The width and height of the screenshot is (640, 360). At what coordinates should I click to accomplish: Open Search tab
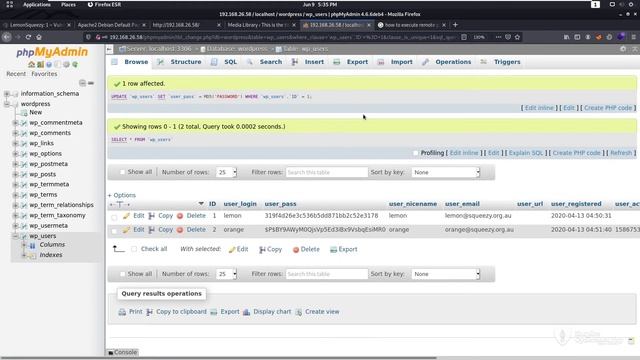click(265, 62)
